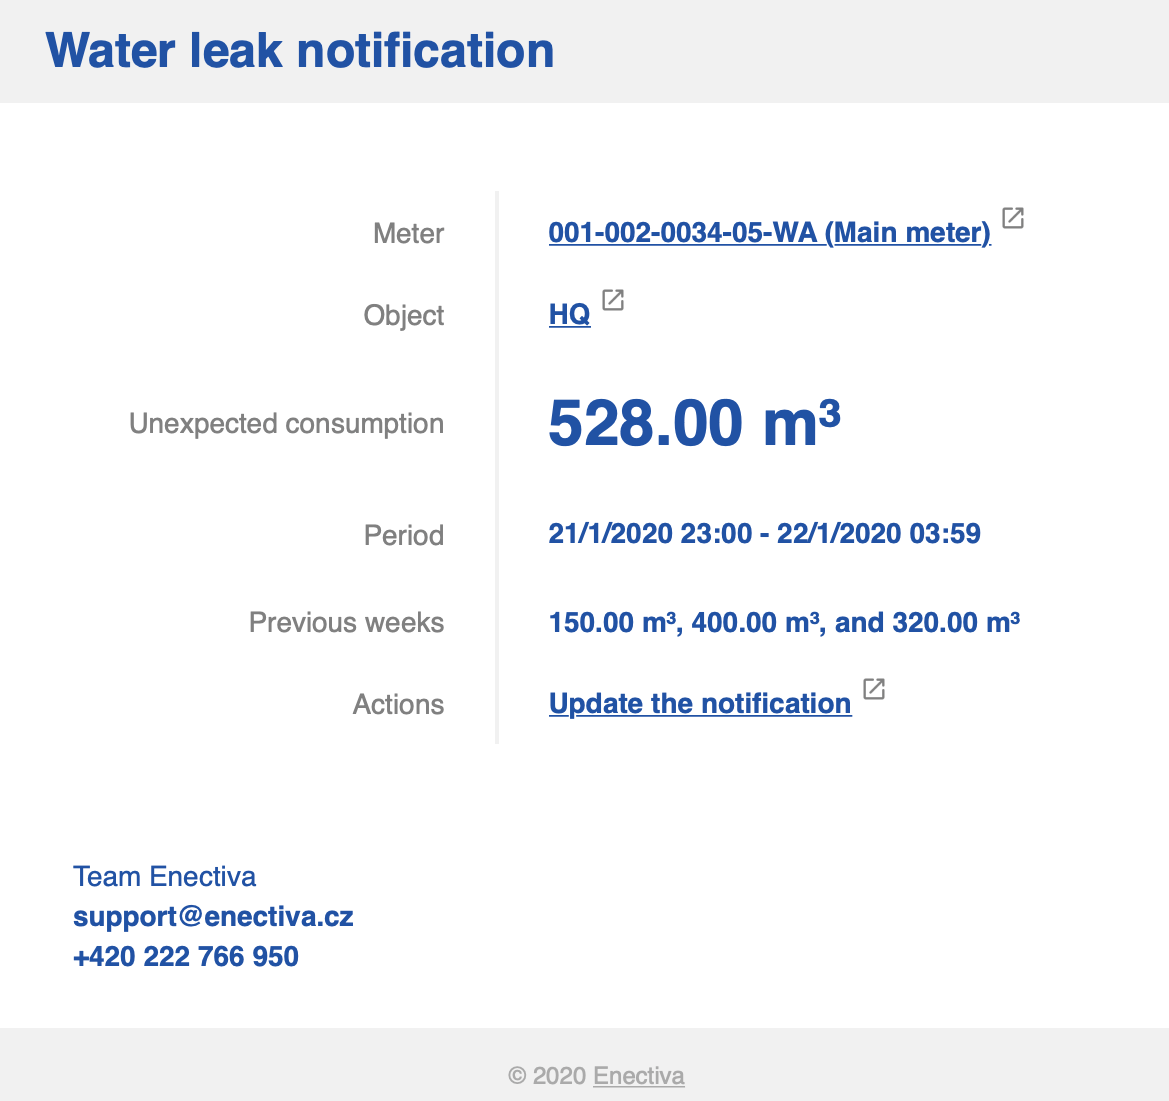
Task: Click the support@enectiva.cz email address
Action: [x=213, y=917]
